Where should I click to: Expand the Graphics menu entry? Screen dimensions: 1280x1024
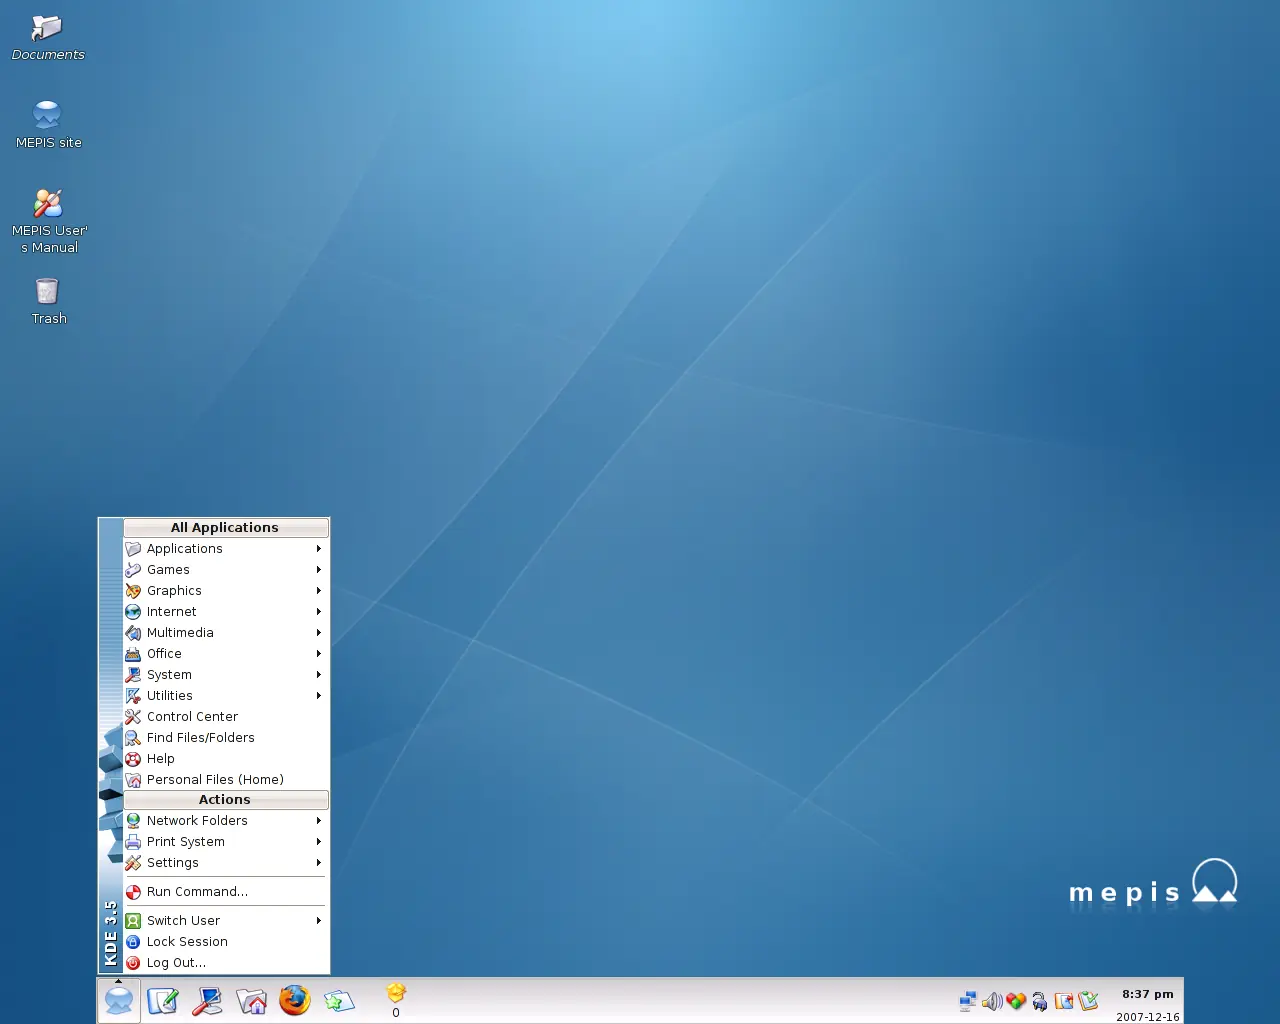tap(226, 591)
